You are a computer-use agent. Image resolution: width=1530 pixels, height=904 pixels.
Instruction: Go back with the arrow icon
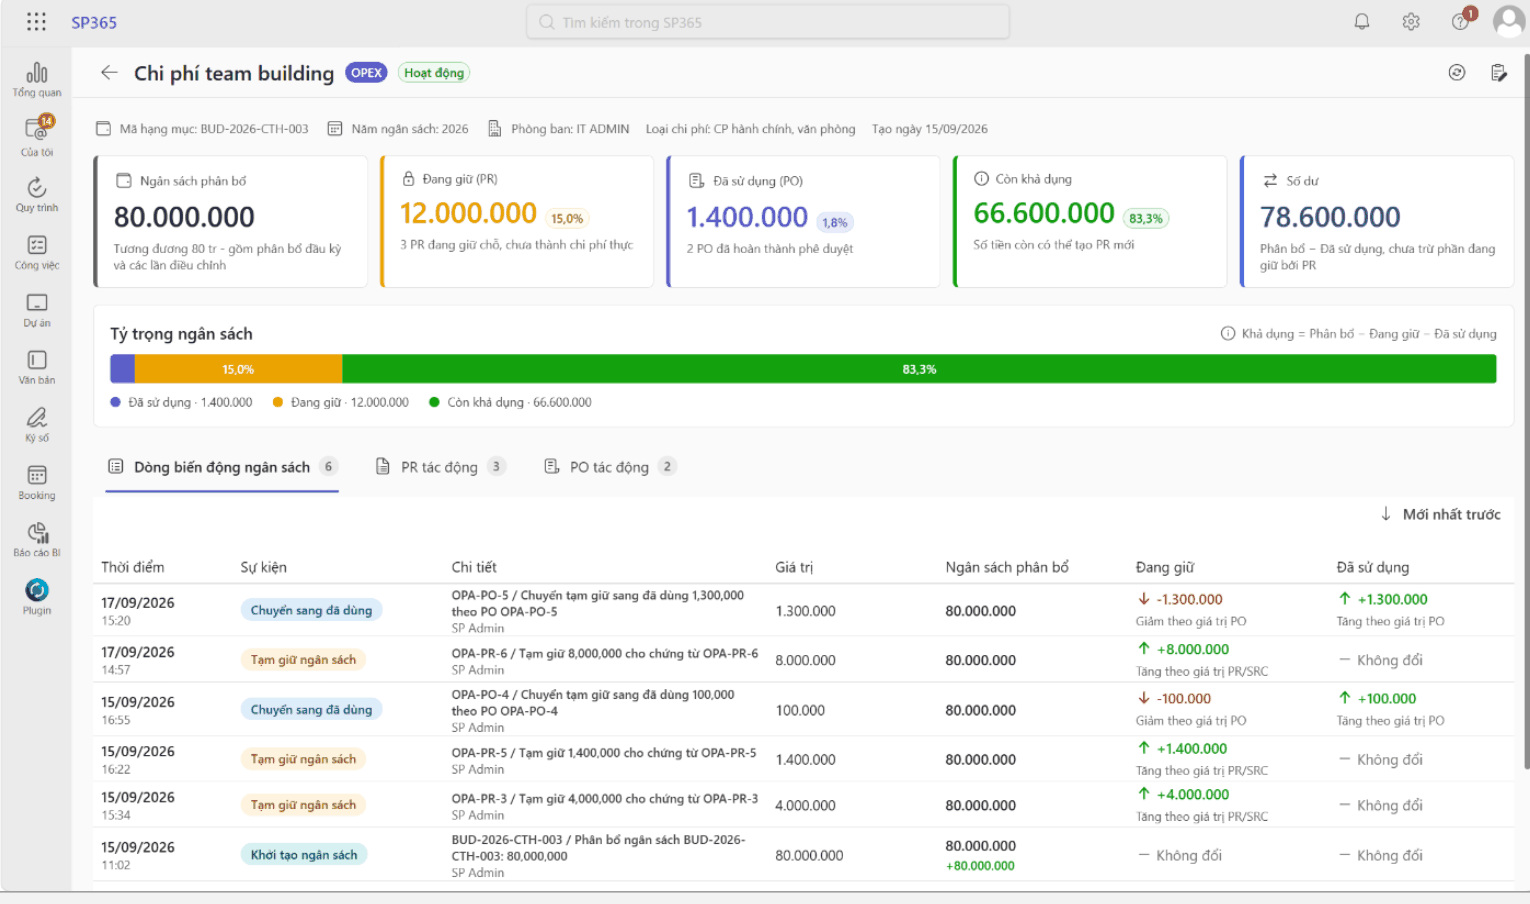point(109,72)
